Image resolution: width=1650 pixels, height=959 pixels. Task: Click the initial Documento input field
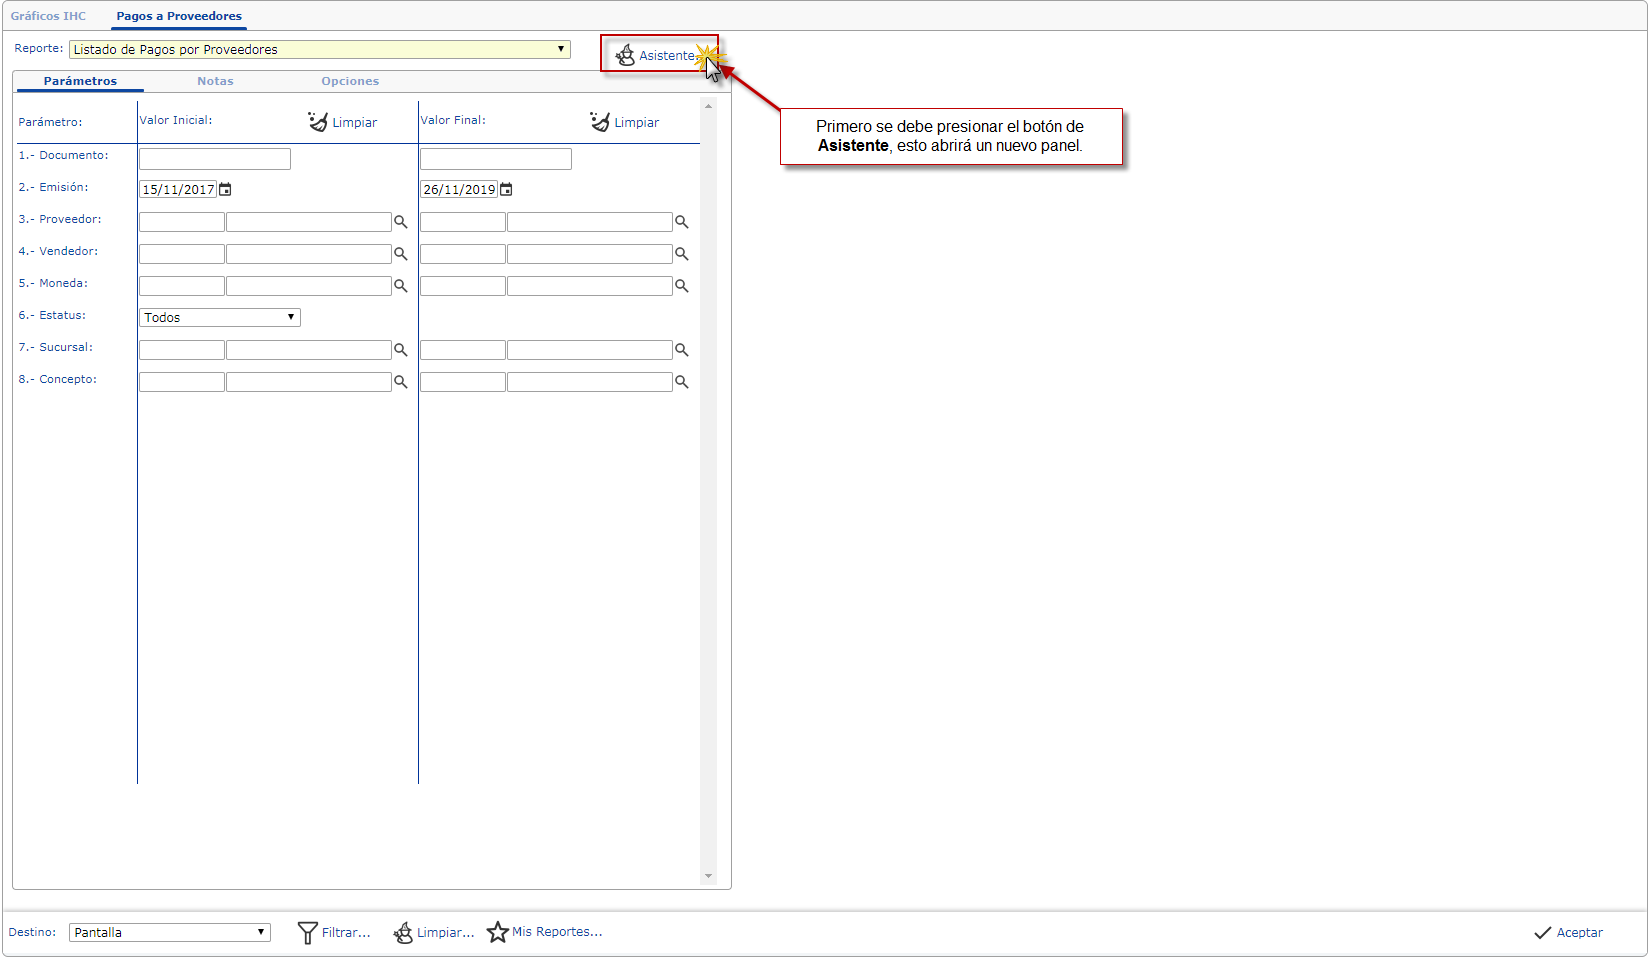point(214,158)
